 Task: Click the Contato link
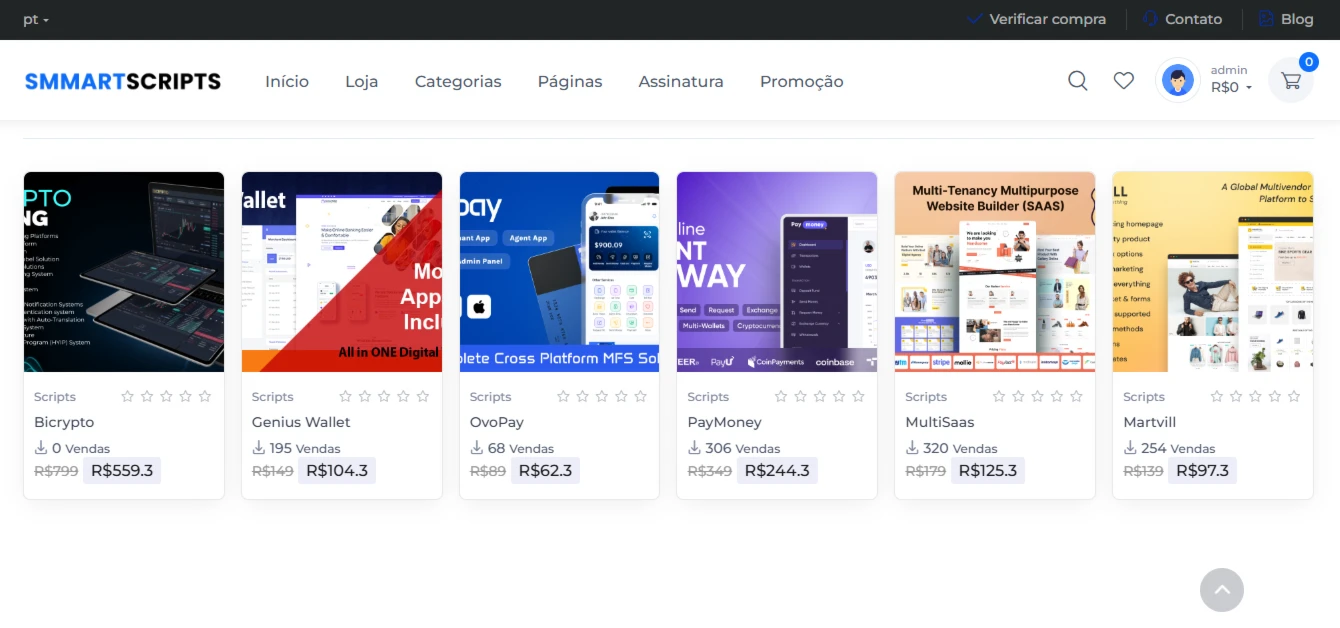[1193, 19]
